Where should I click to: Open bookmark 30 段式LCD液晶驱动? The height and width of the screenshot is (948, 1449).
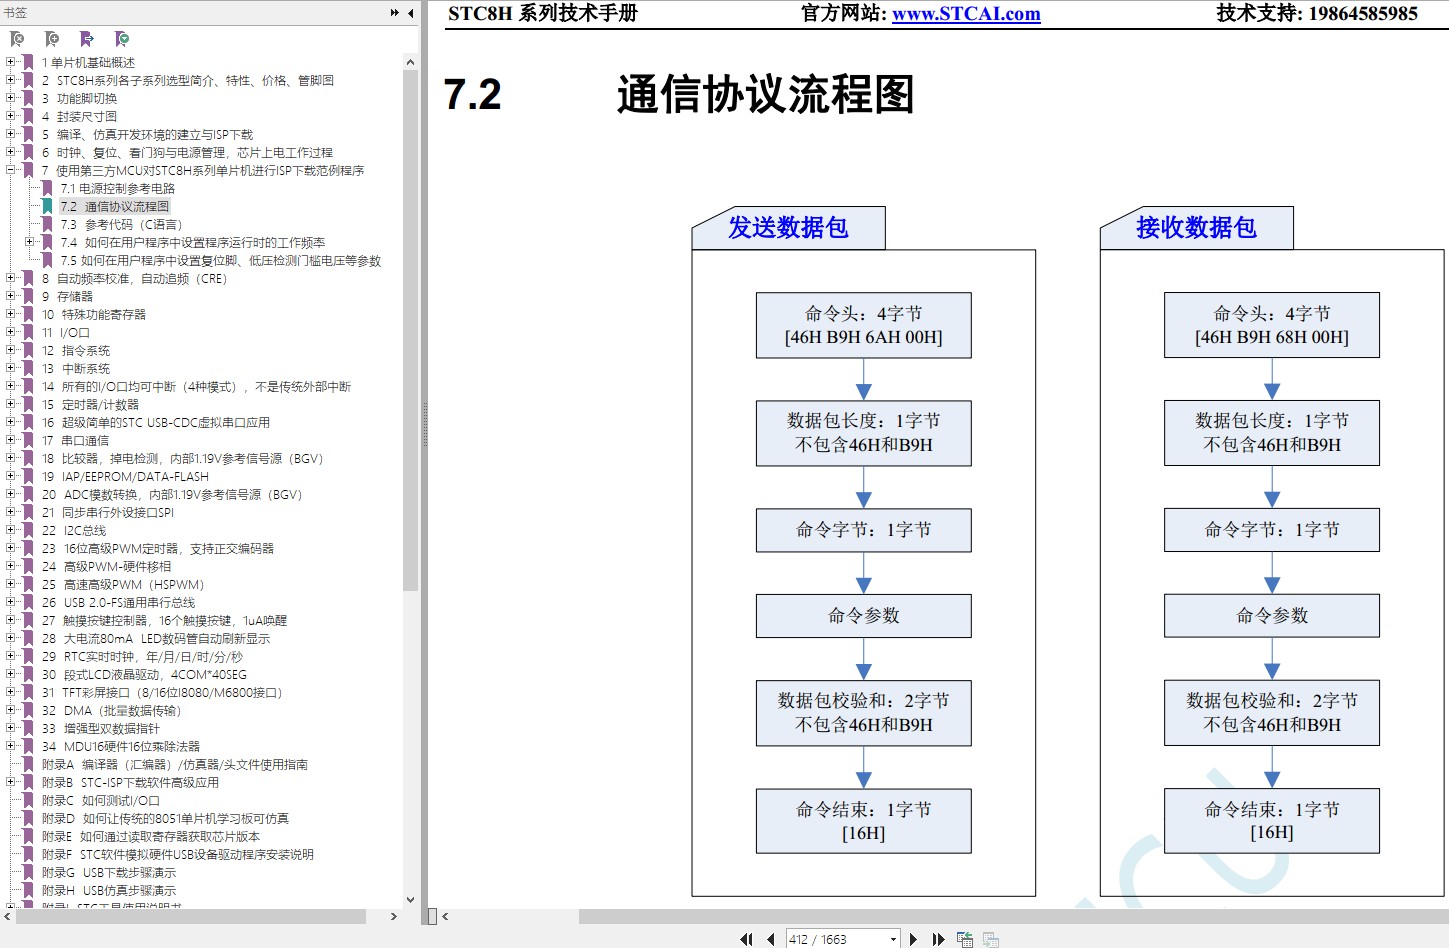(144, 674)
